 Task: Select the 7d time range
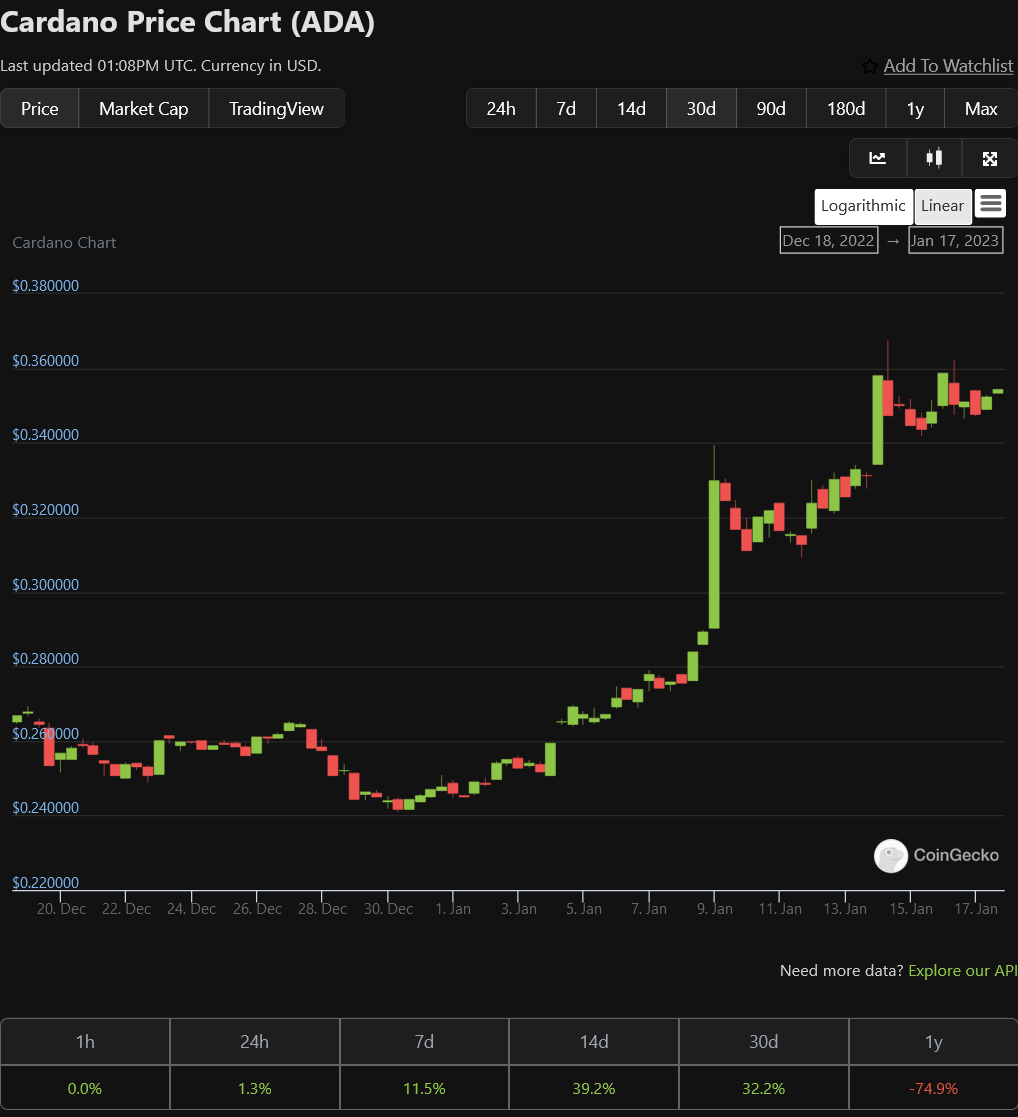pyautogui.click(x=566, y=109)
